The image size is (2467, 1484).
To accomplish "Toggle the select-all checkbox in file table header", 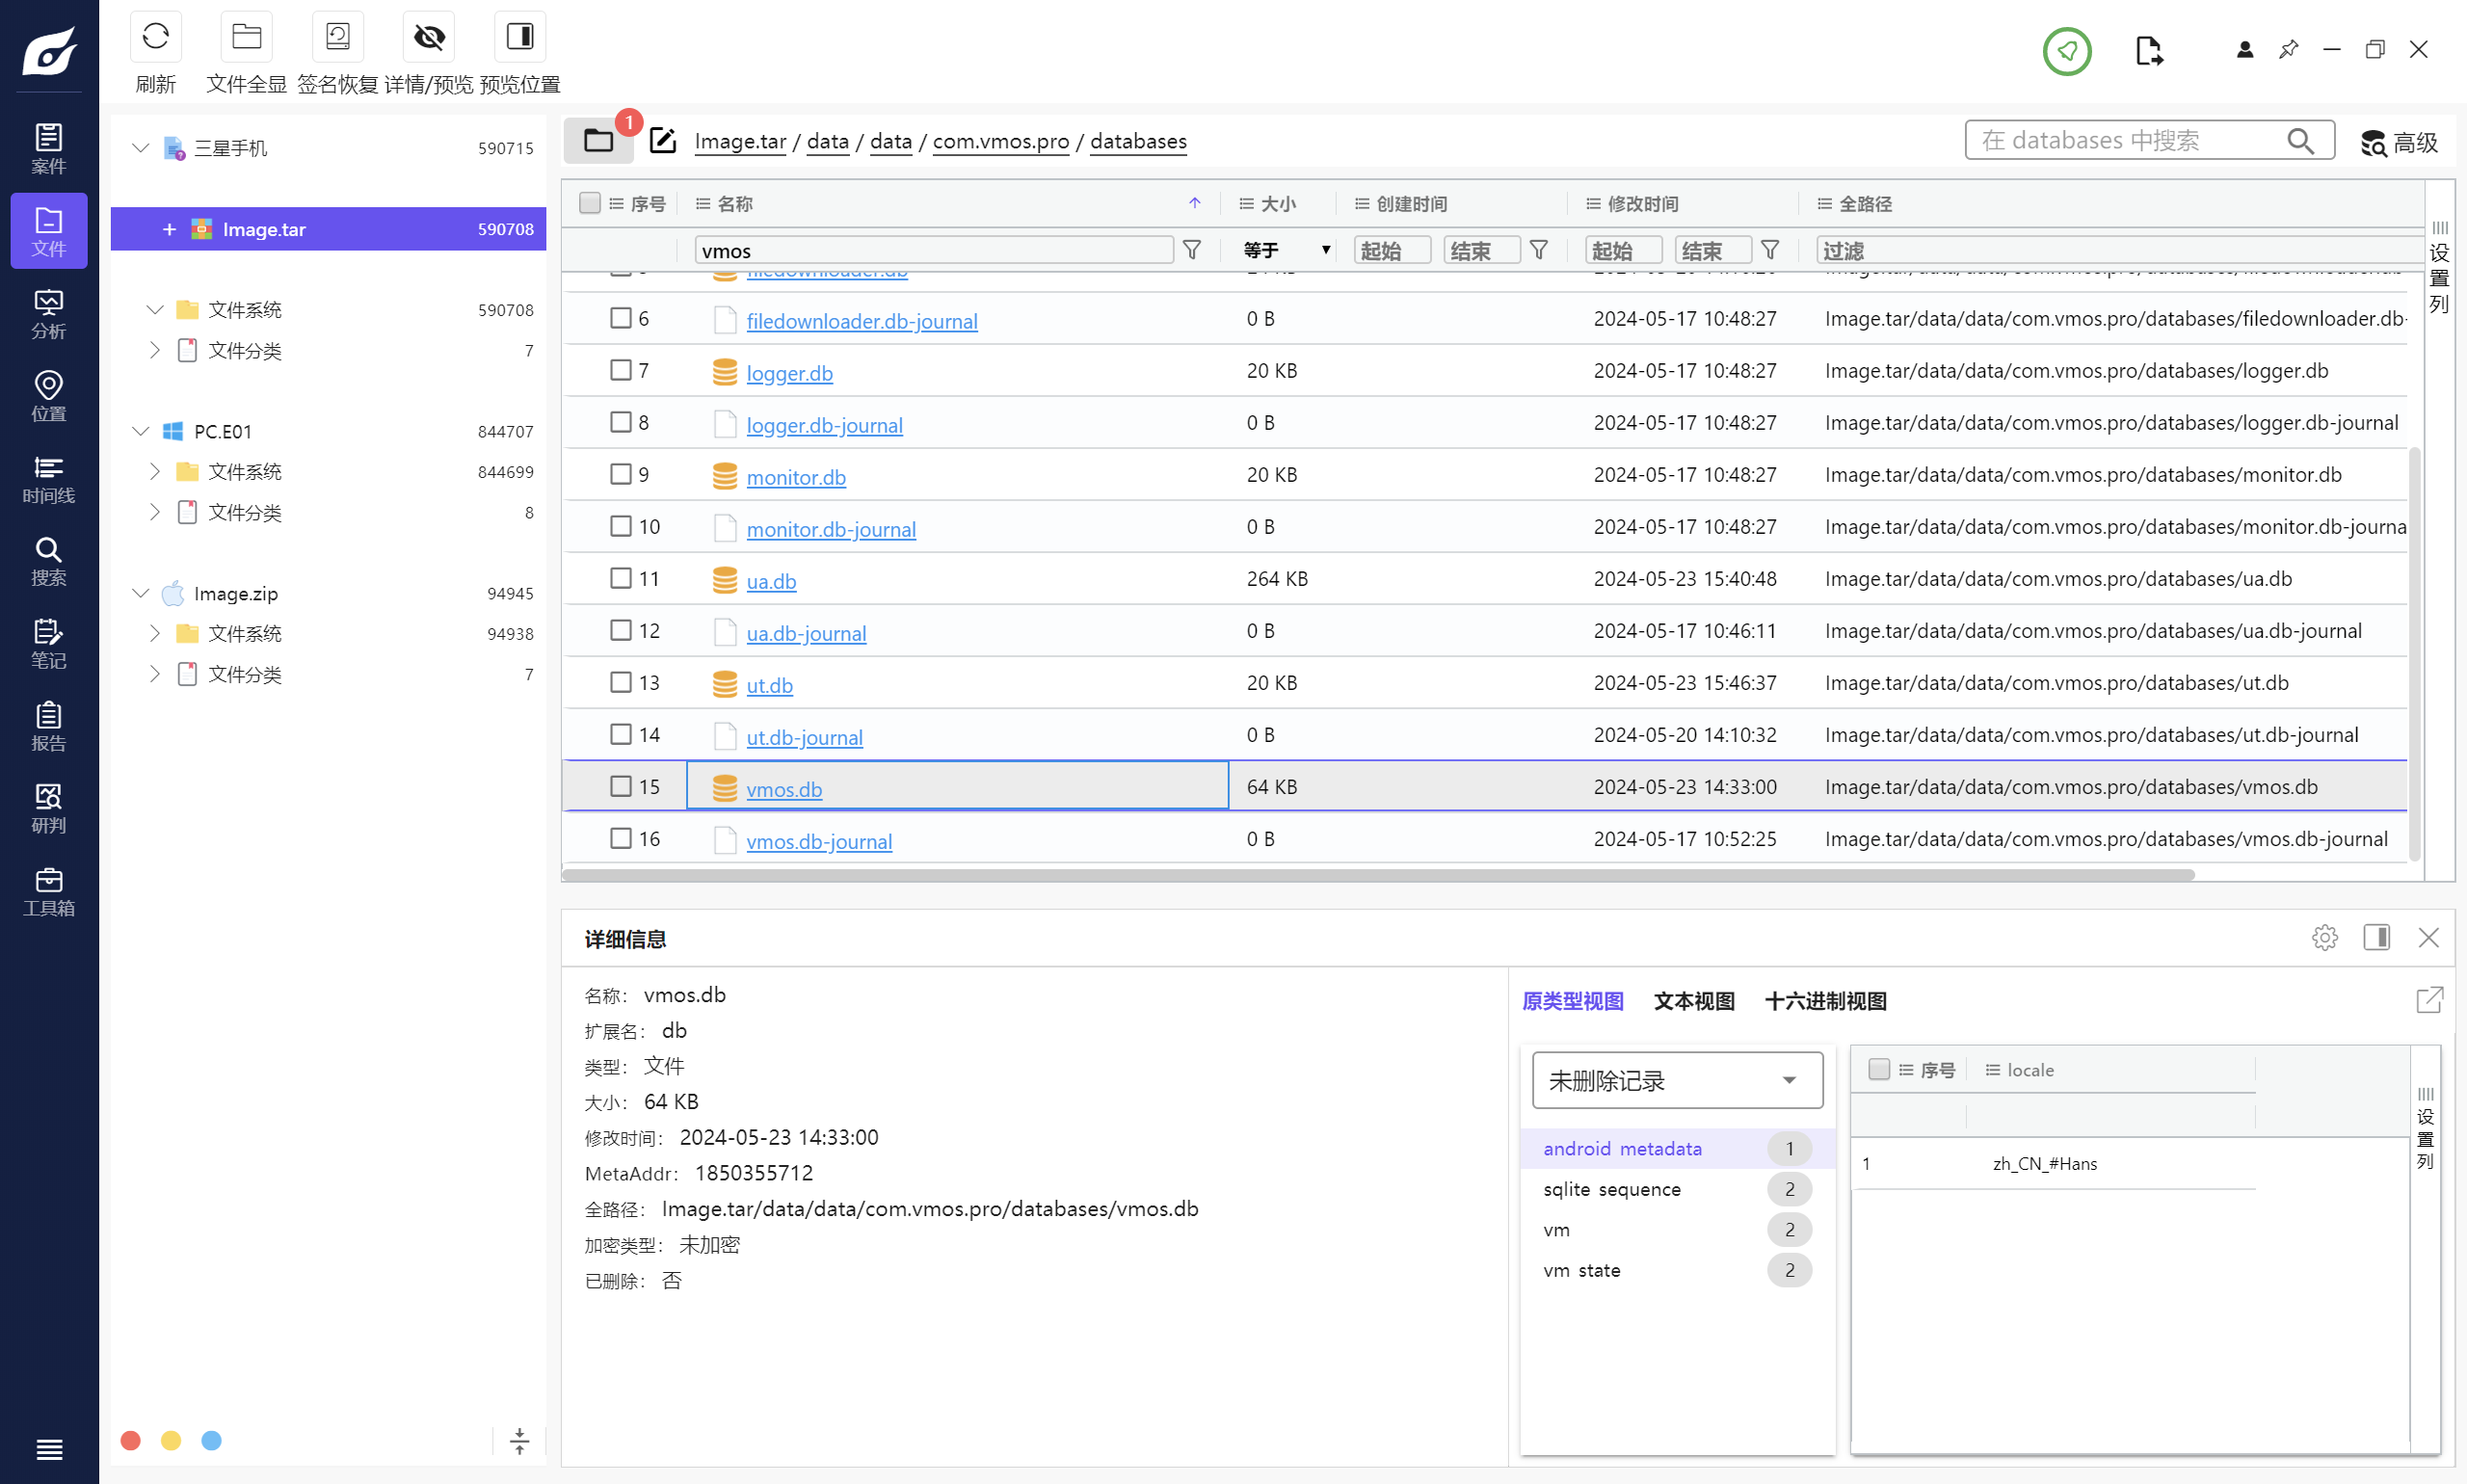I will coord(590,203).
